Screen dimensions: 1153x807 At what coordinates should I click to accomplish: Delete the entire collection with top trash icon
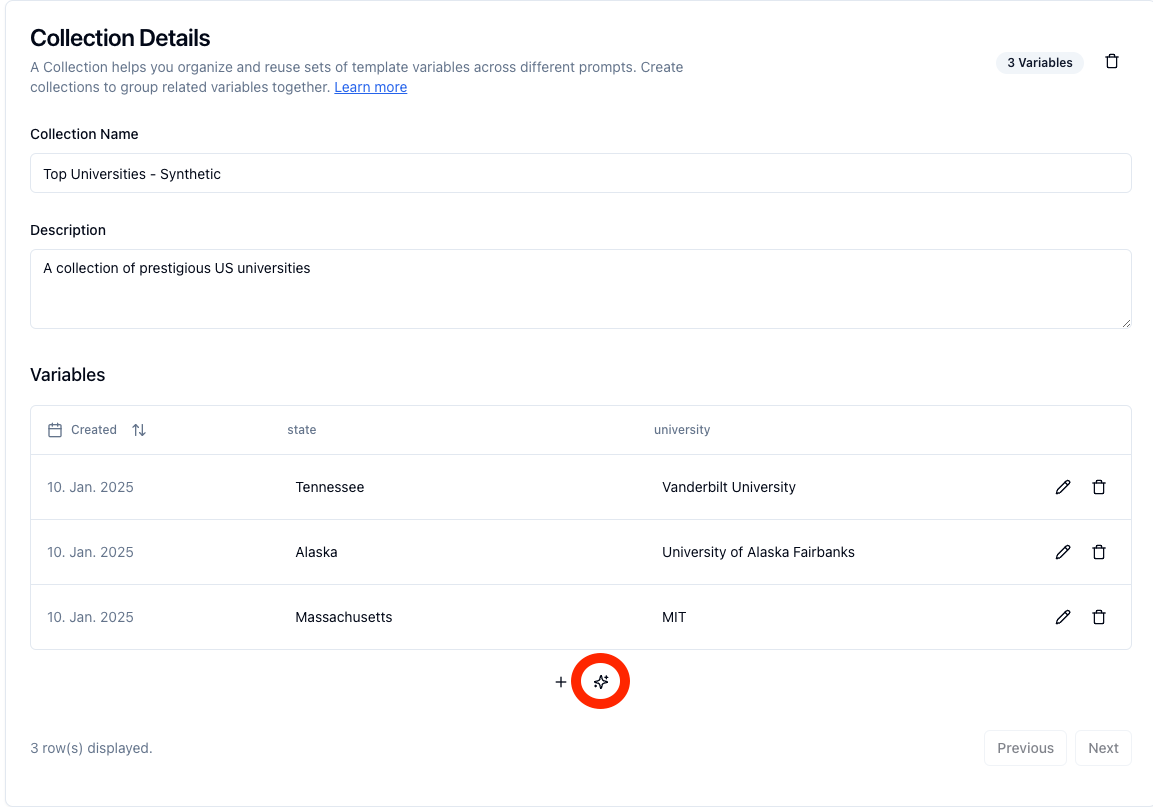tap(1112, 62)
